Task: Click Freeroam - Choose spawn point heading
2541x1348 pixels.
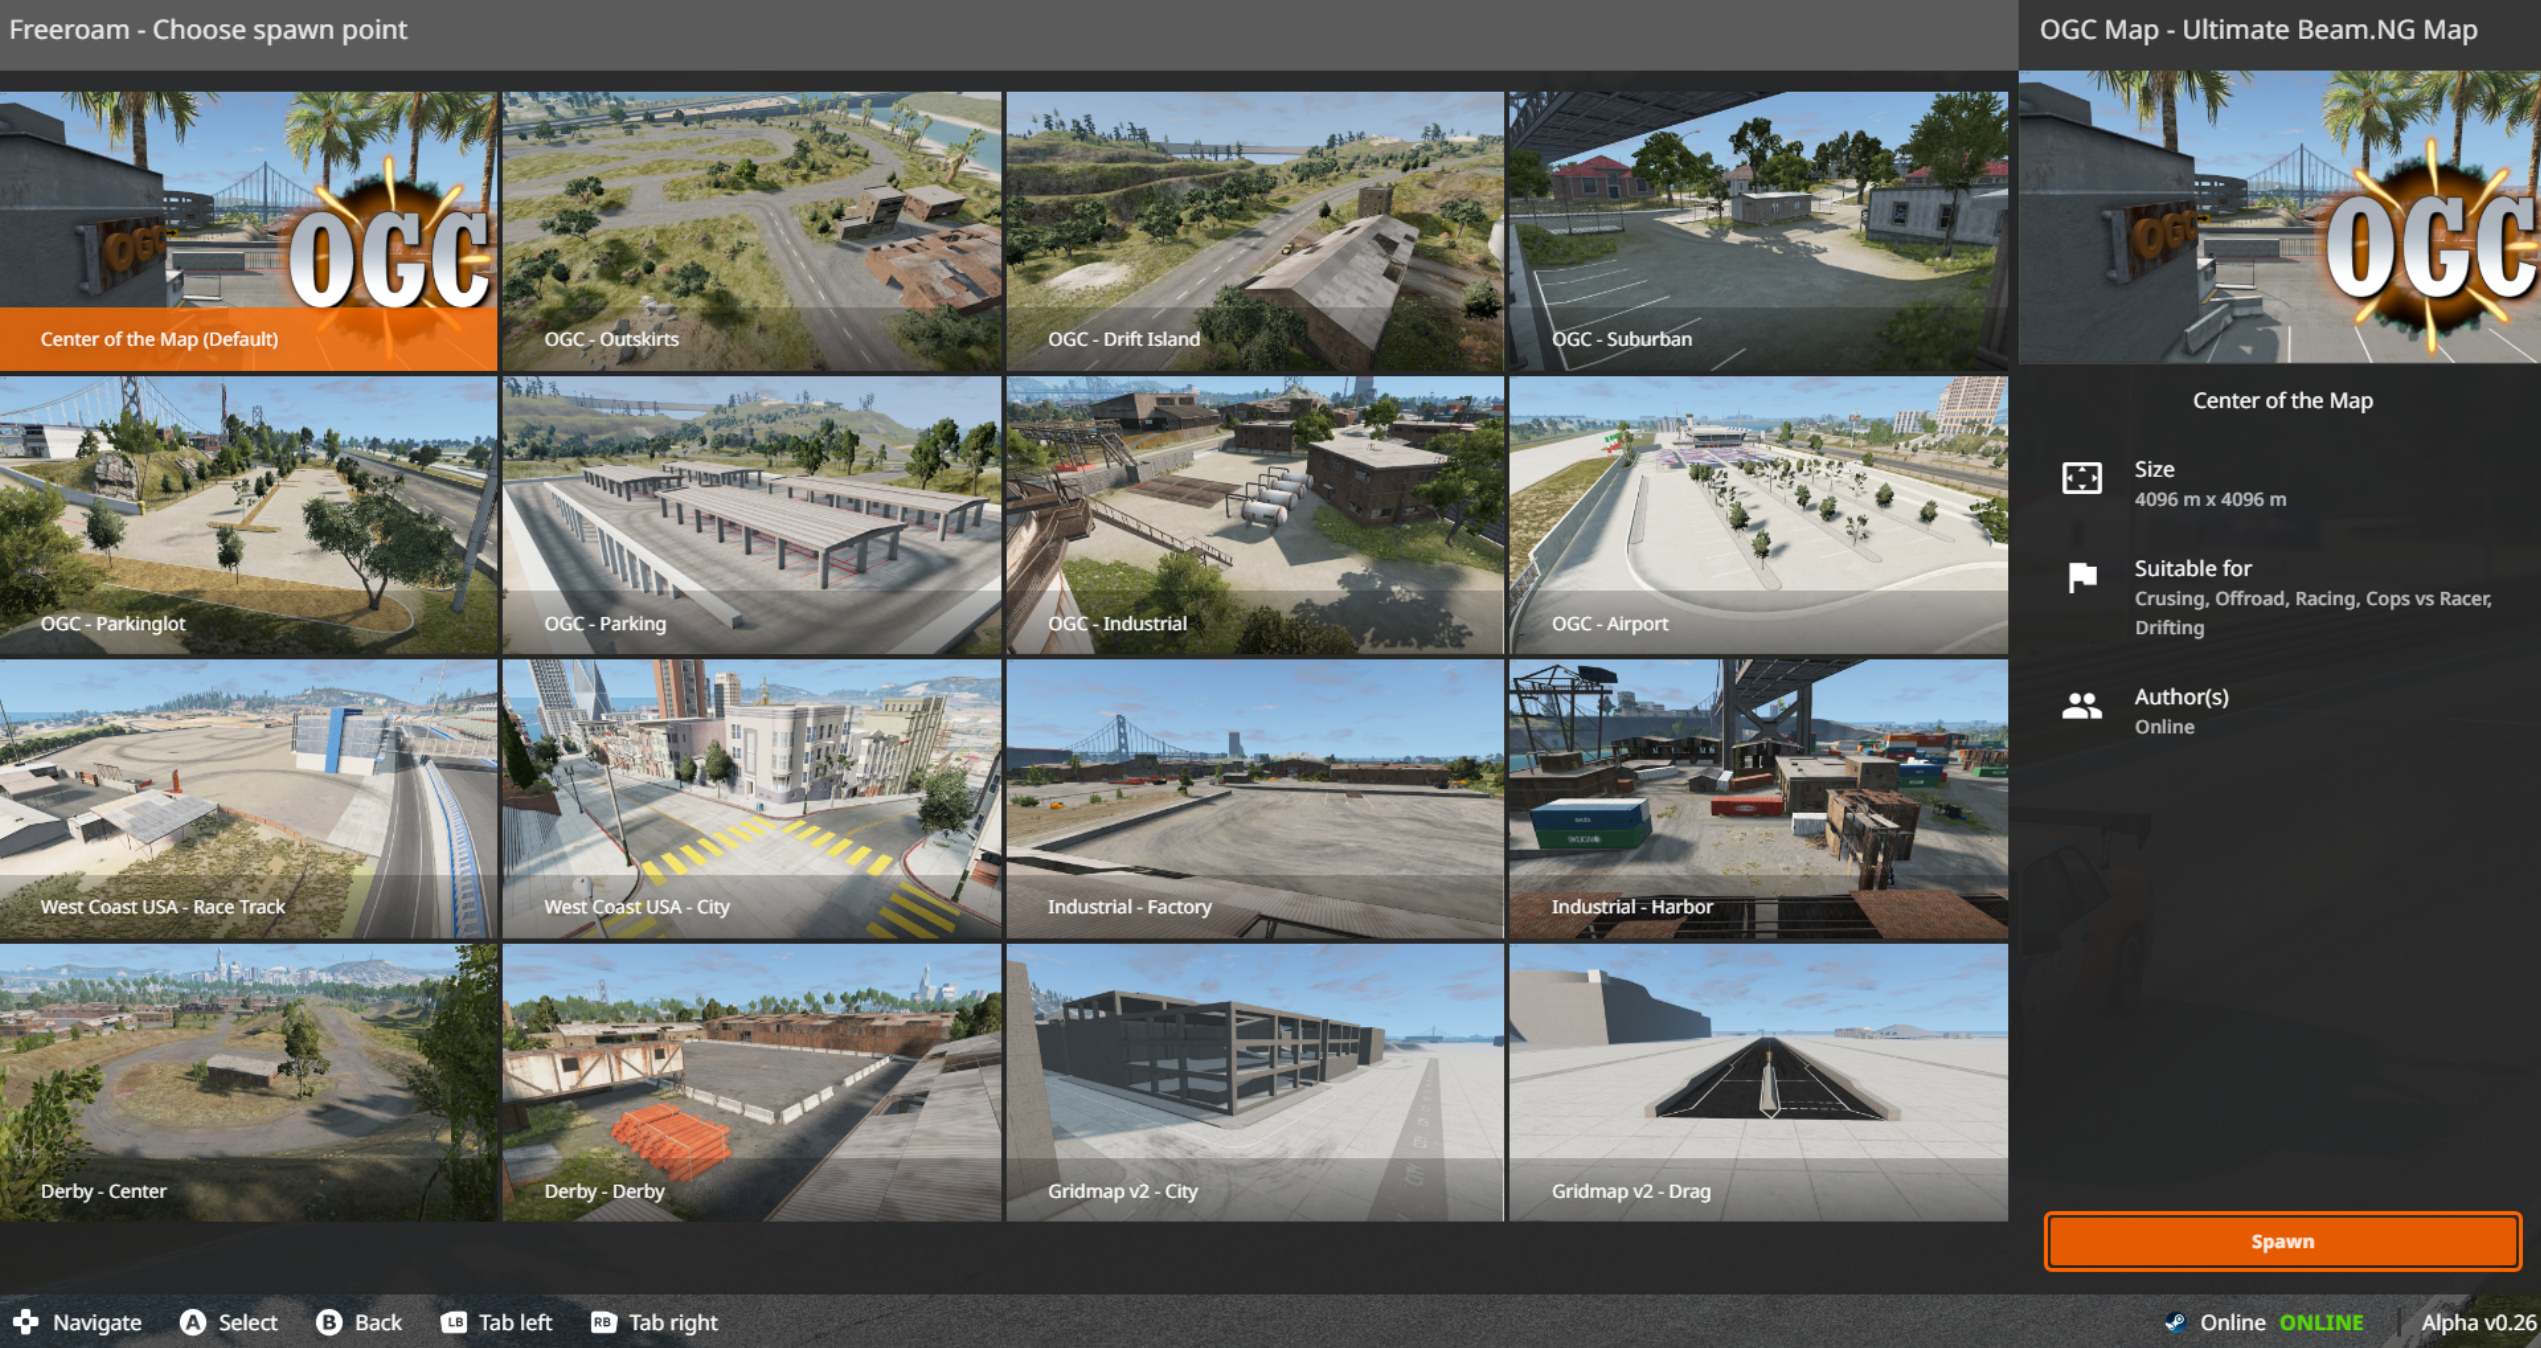Action: pyautogui.click(x=208, y=30)
